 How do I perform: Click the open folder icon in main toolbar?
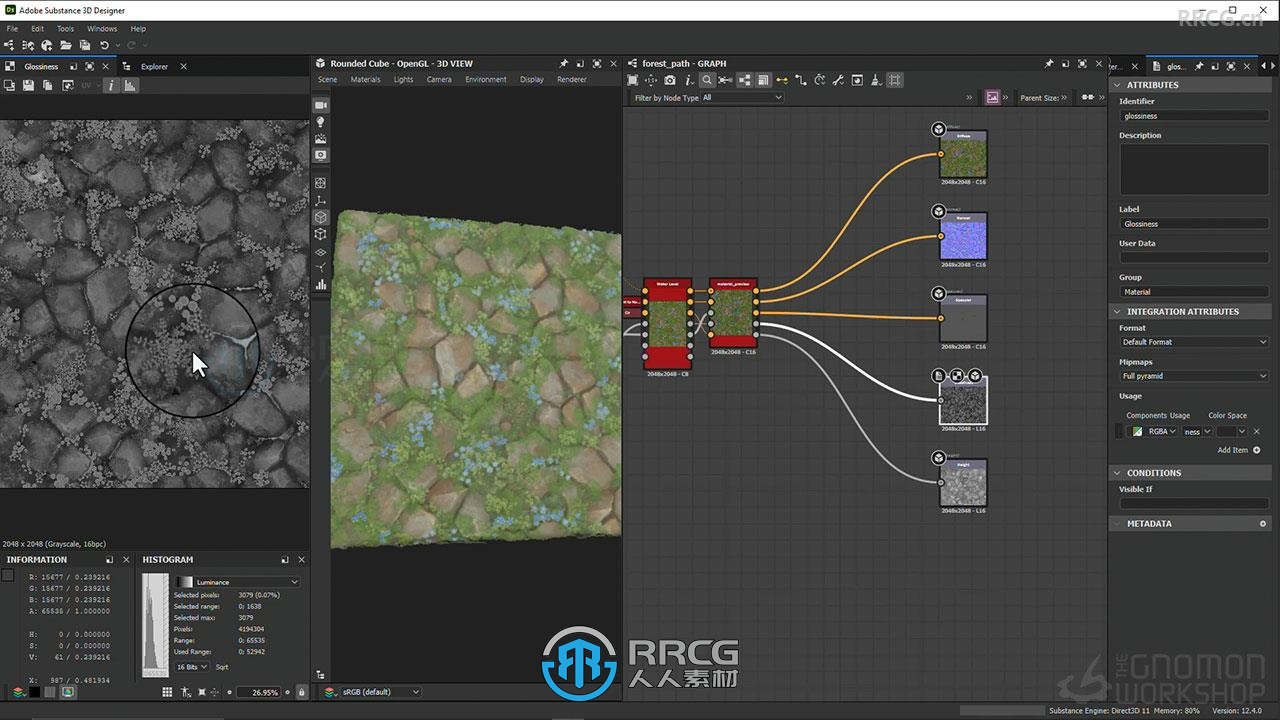[x=66, y=46]
